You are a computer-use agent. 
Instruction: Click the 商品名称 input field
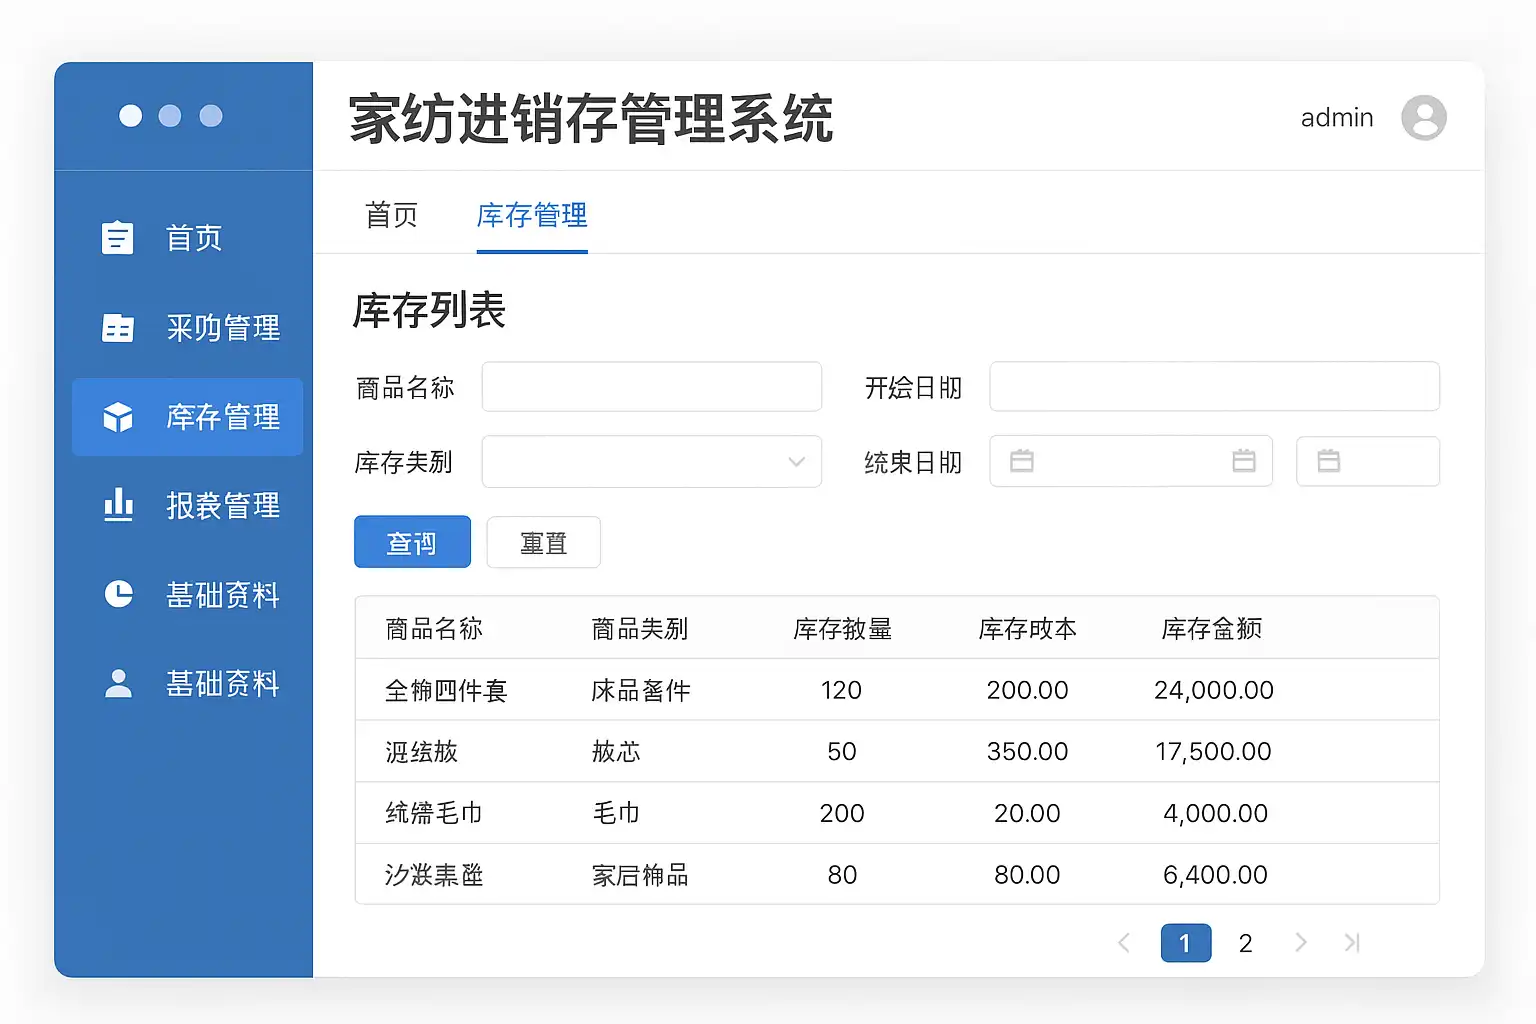pyautogui.click(x=651, y=387)
